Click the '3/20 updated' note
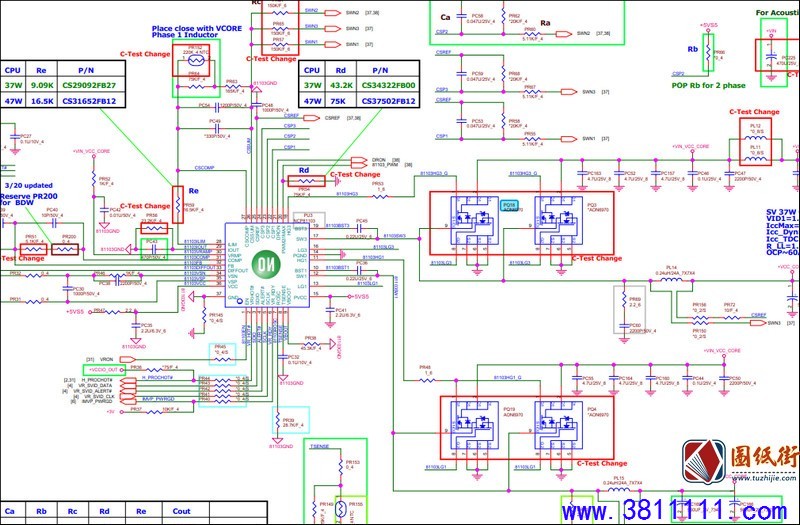This screenshot has height=525, width=800. click(29, 185)
